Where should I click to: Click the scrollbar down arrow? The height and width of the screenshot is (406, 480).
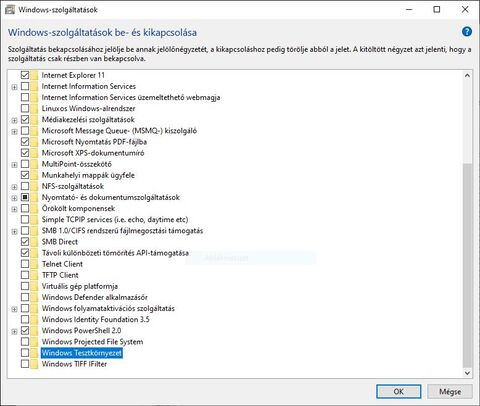tap(467, 373)
